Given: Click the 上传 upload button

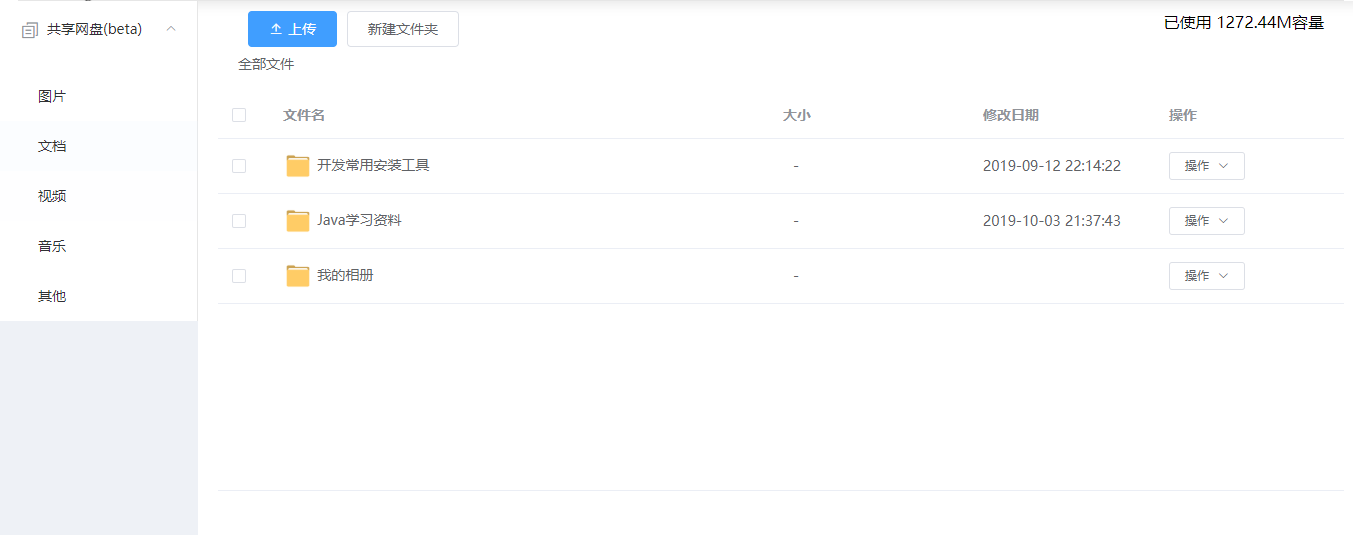Looking at the screenshot, I should tap(292, 29).
